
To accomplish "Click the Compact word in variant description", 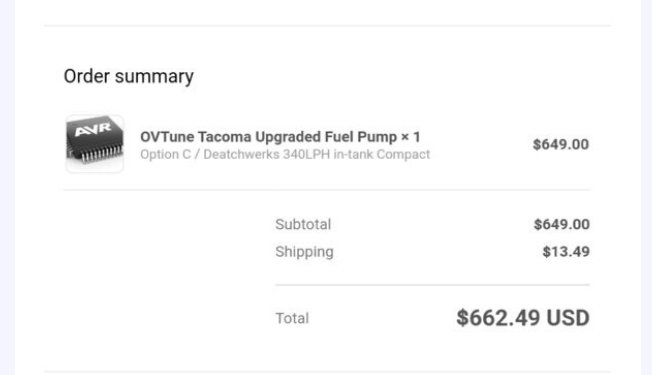I will click(403, 154).
